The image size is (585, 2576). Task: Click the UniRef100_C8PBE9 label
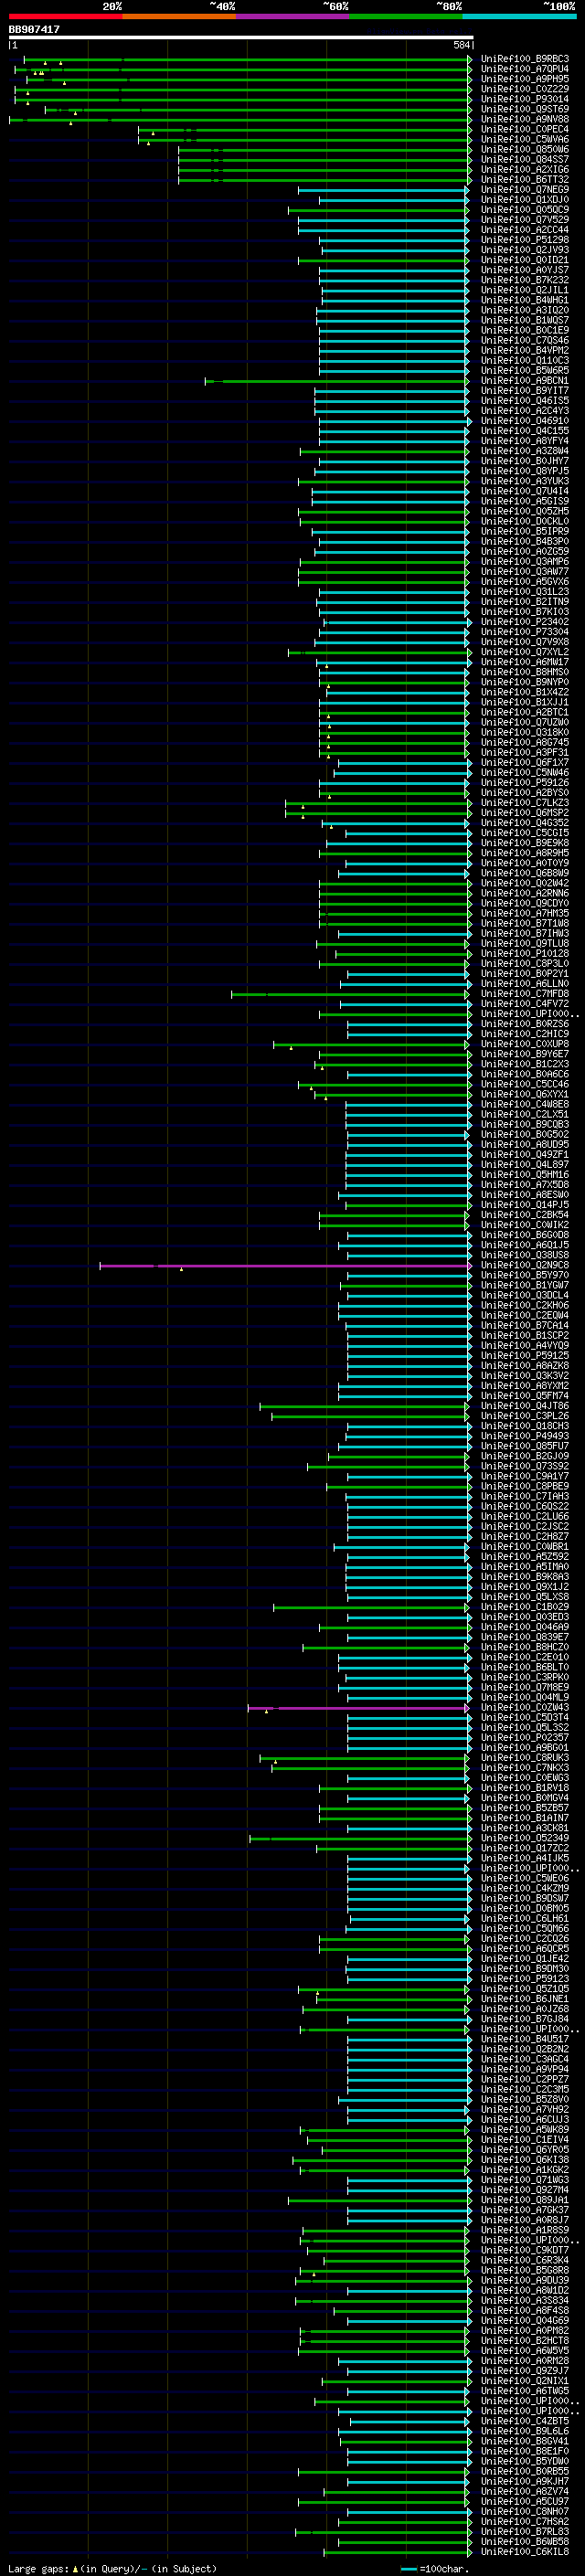[x=525, y=1487]
